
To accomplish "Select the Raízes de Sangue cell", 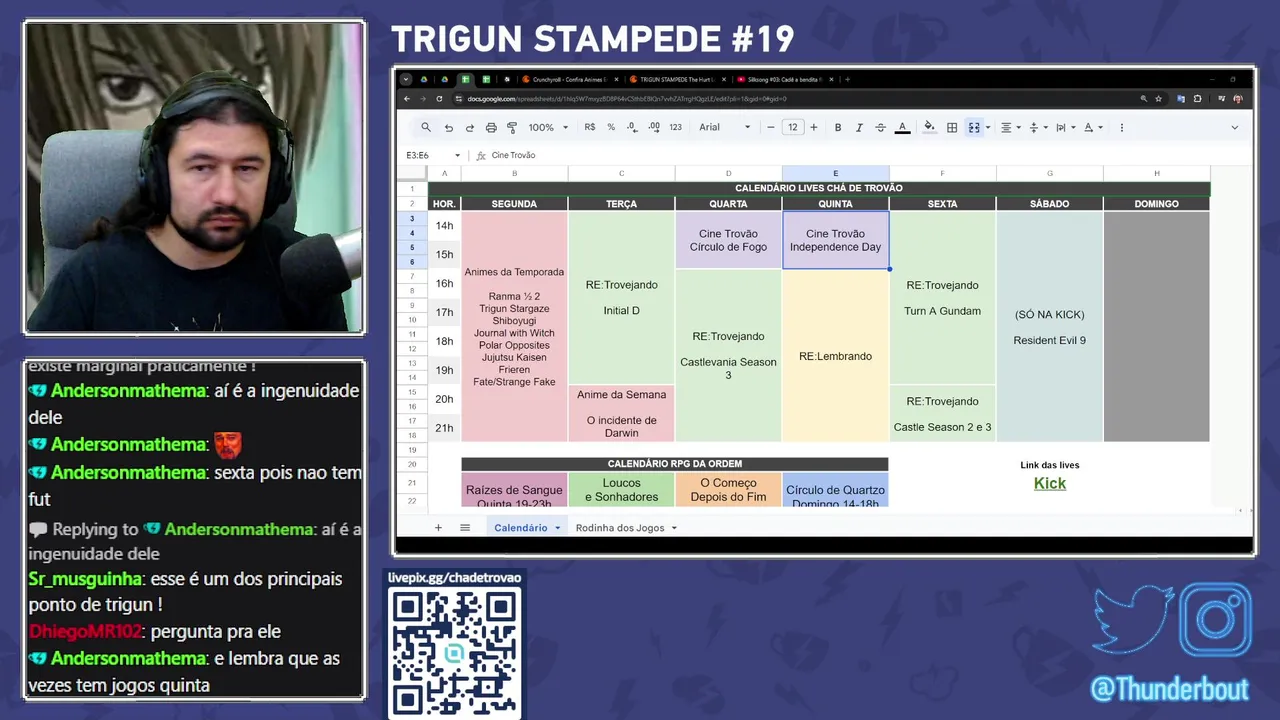I will (x=514, y=490).
